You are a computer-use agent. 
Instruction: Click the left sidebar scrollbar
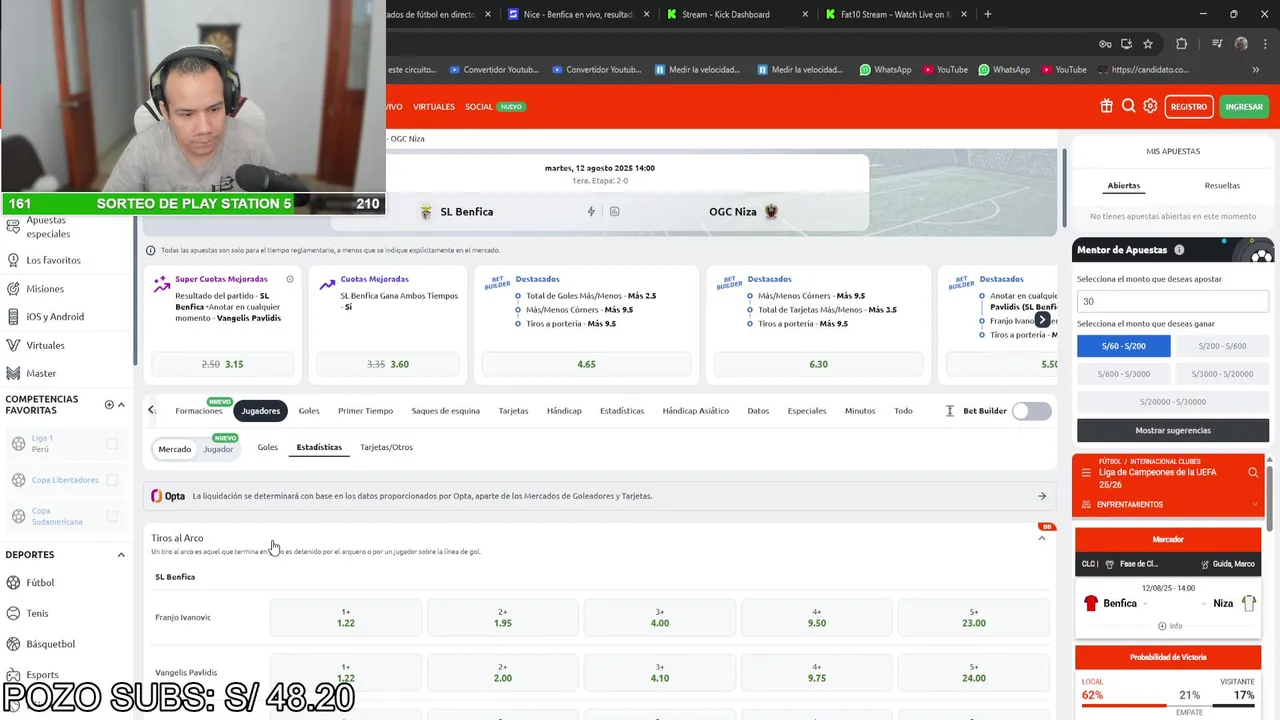point(135,290)
